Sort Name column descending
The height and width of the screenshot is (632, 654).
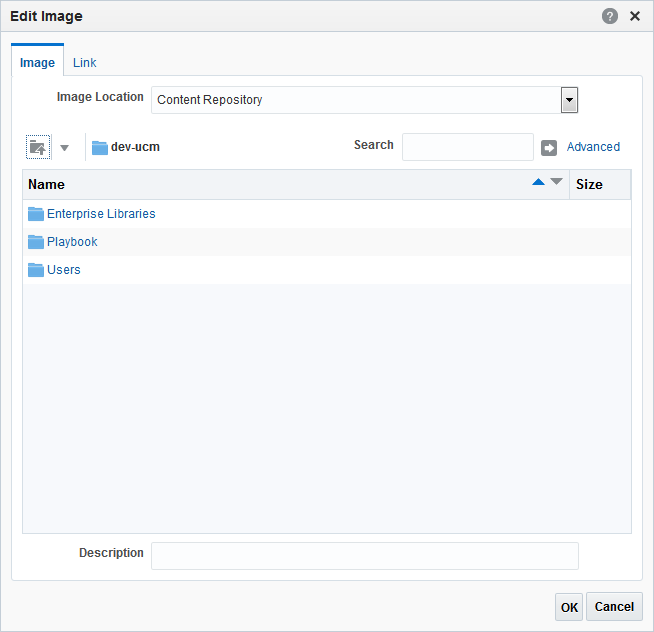pos(557,182)
